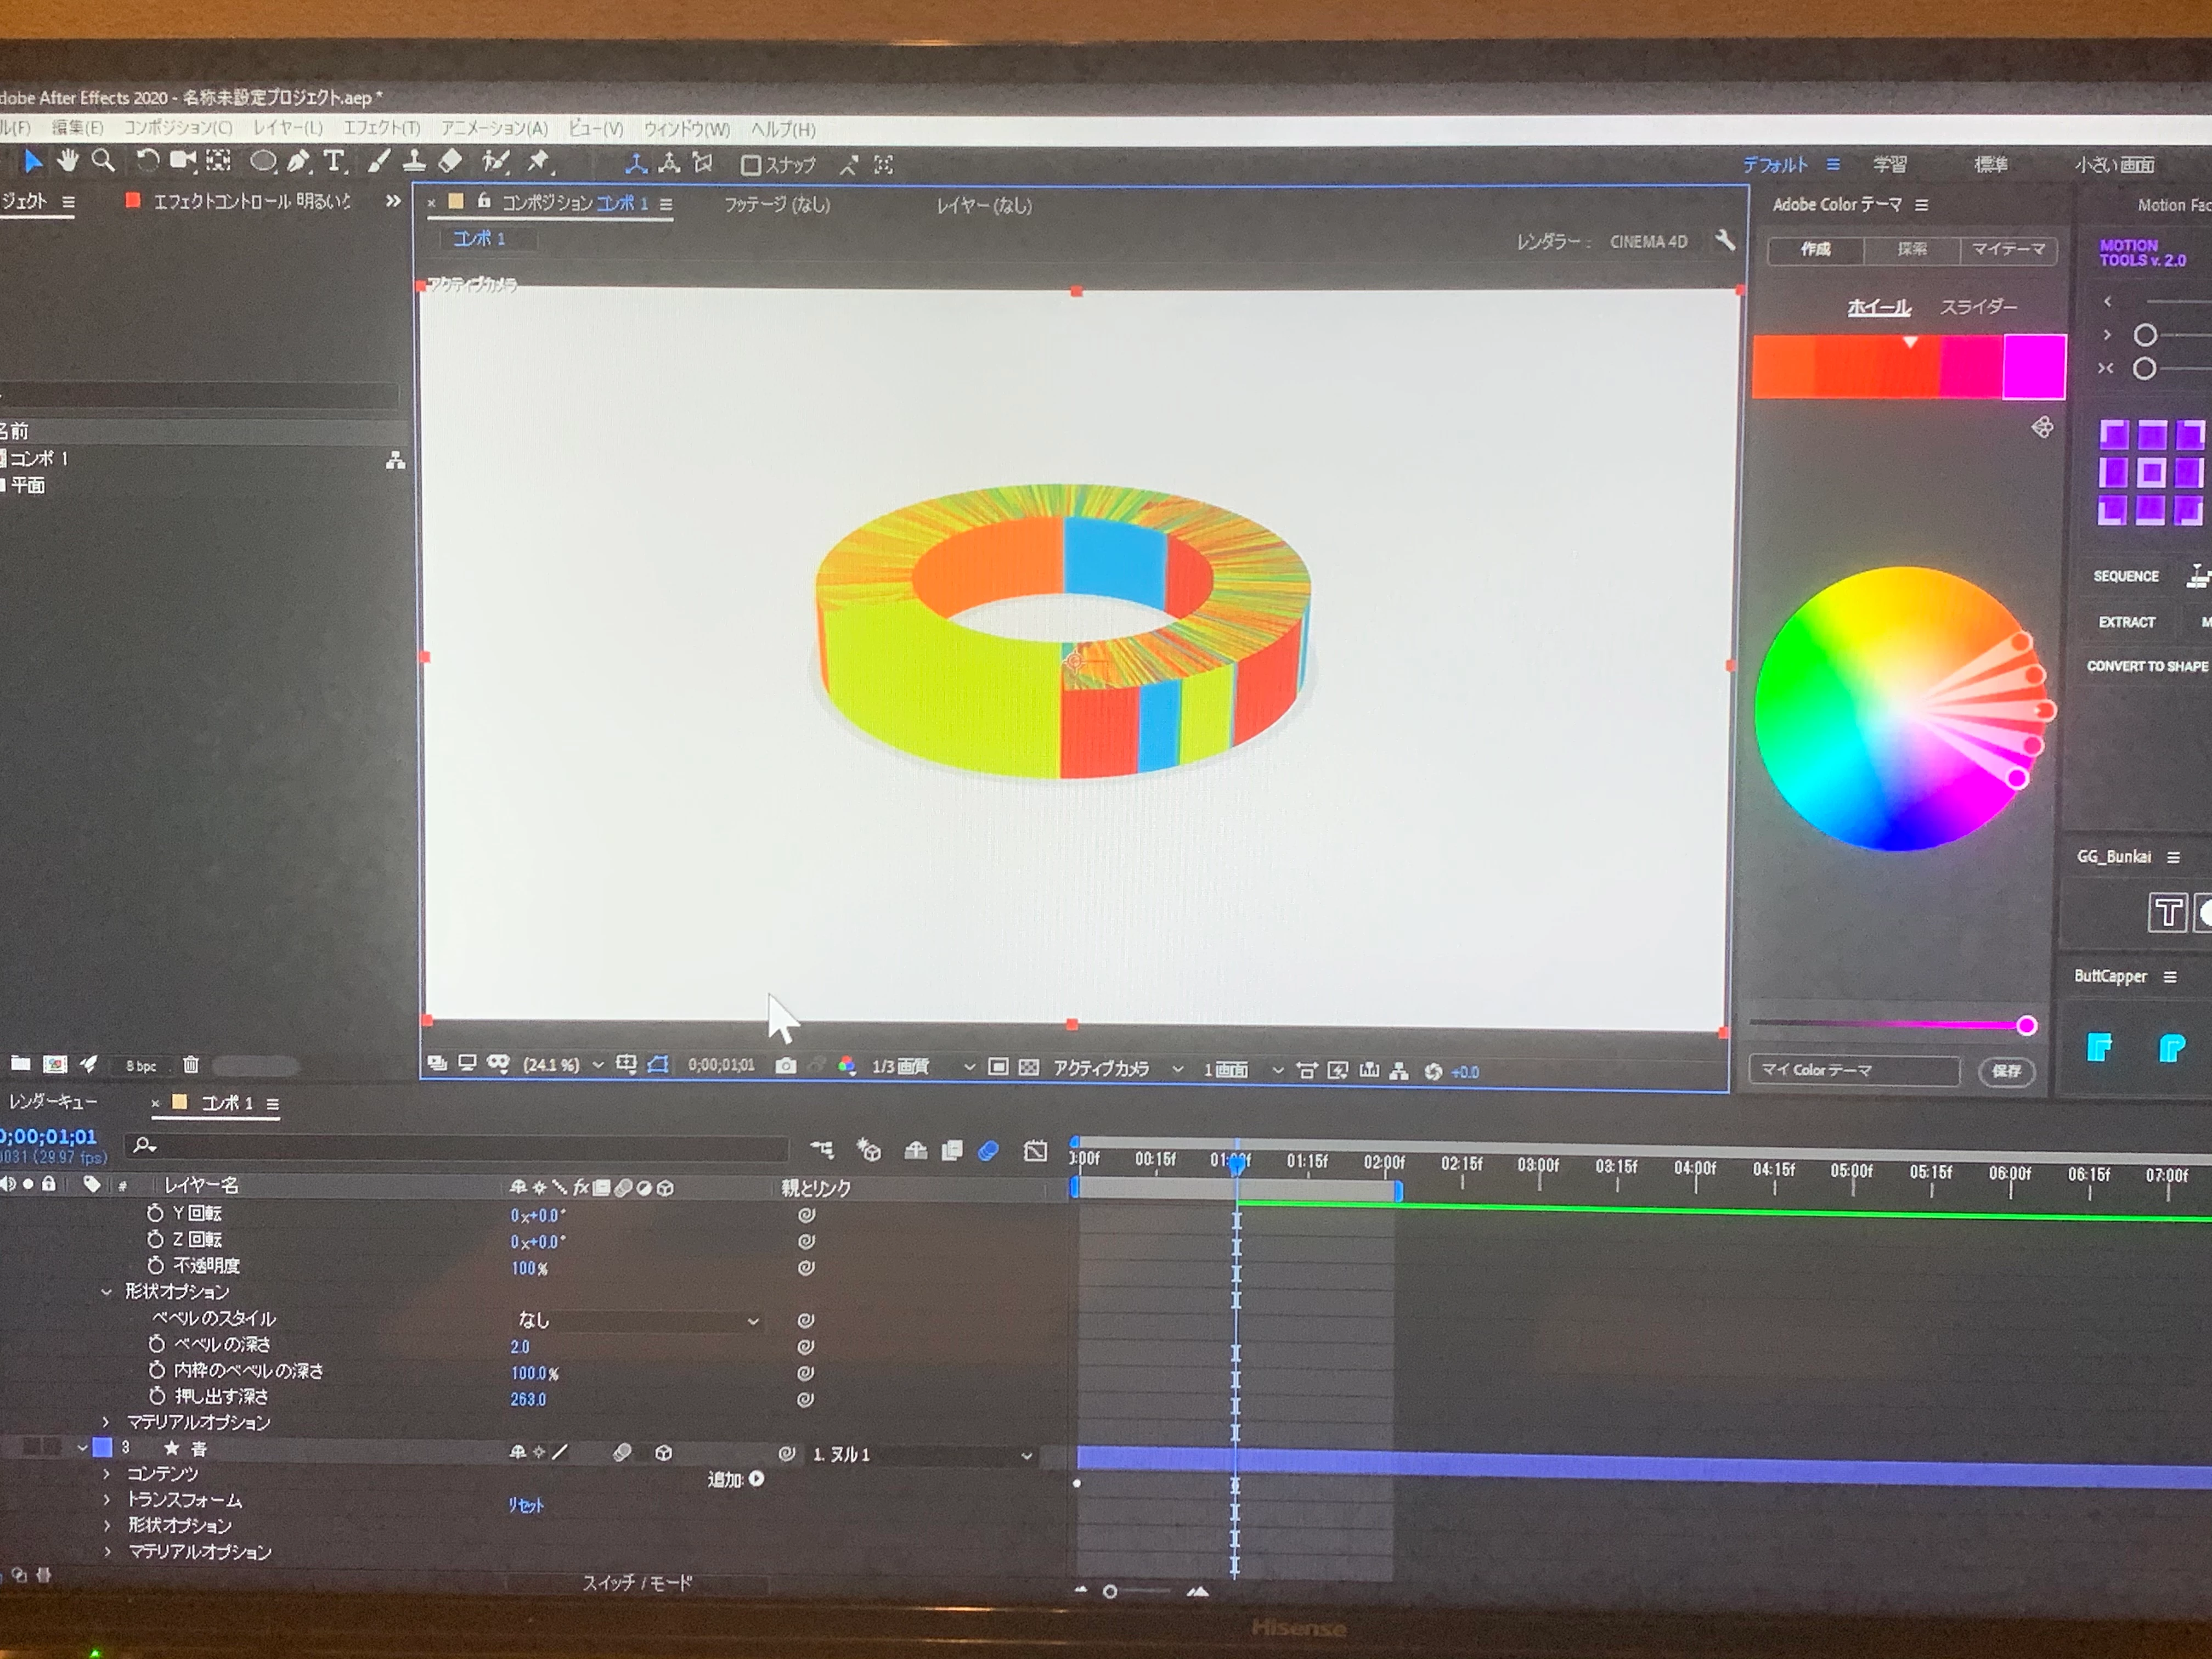The width and height of the screenshot is (2212, 1659).
Task: Toggle Y rotation stopwatch keyframe
Action: 155,1213
